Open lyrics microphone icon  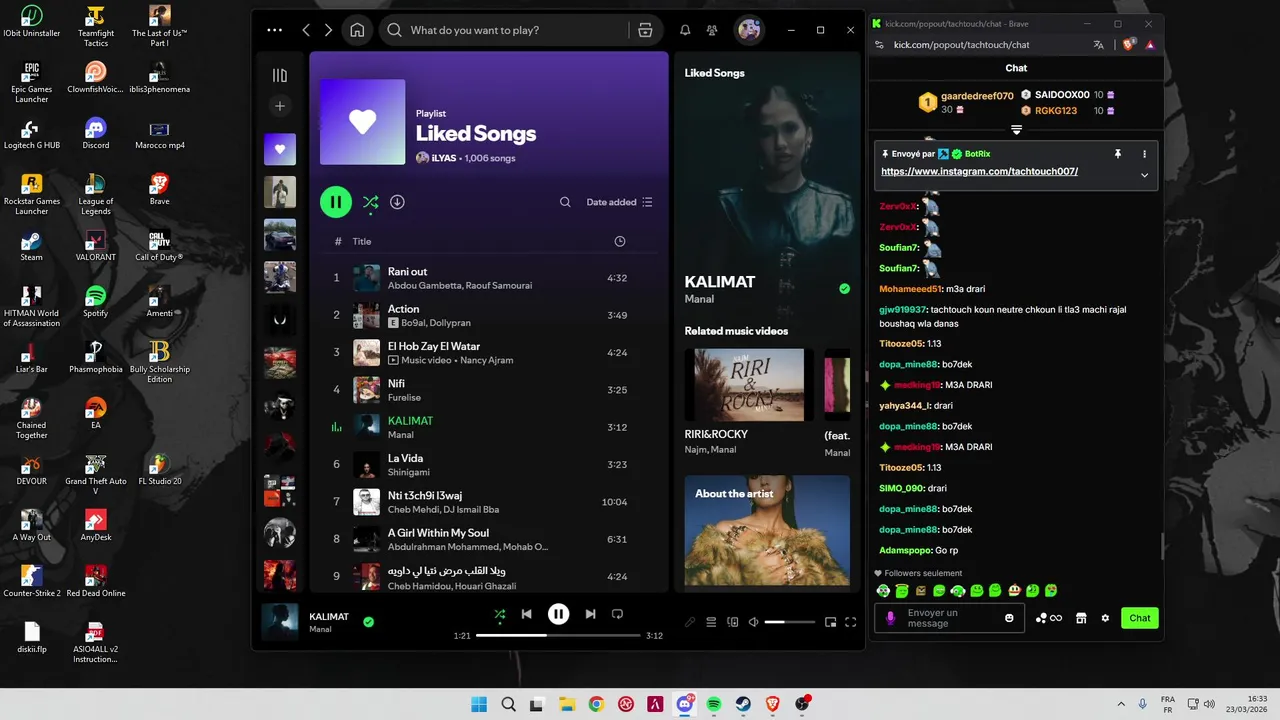click(690, 622)
